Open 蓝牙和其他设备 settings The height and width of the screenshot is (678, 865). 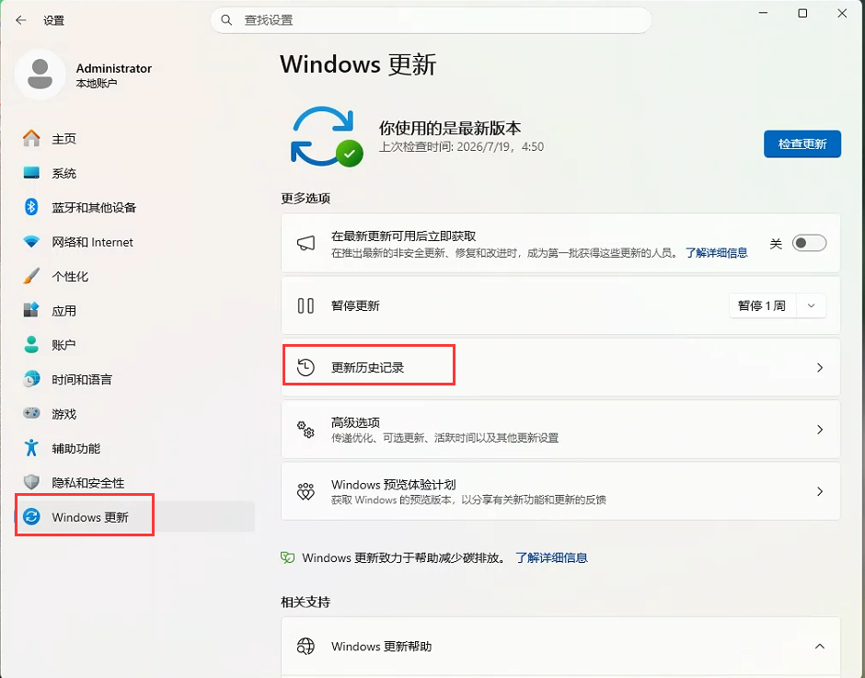135,207
